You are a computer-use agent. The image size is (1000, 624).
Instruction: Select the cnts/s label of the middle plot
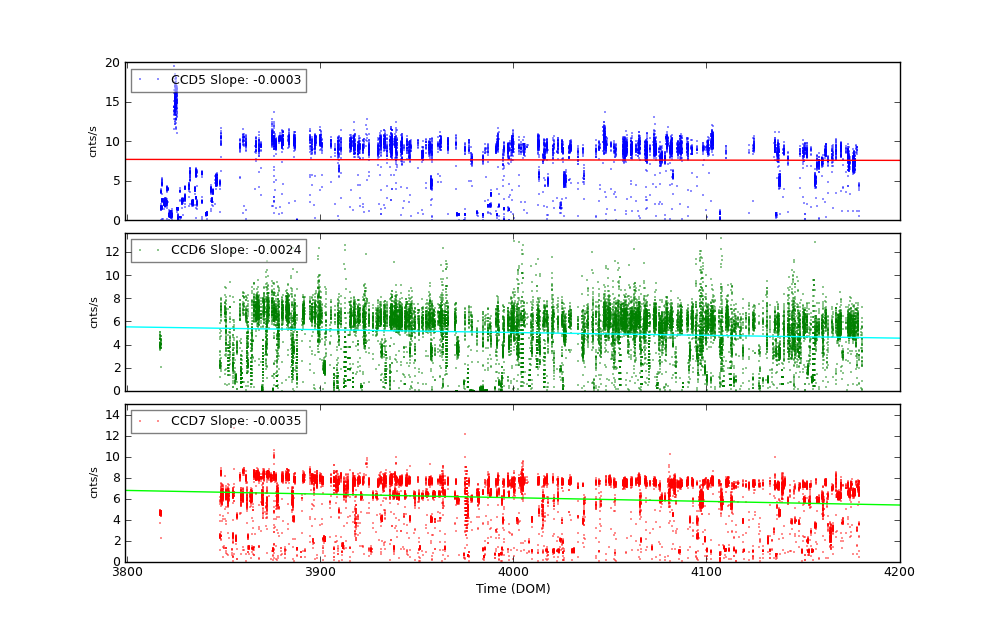[x=93, y=312]
